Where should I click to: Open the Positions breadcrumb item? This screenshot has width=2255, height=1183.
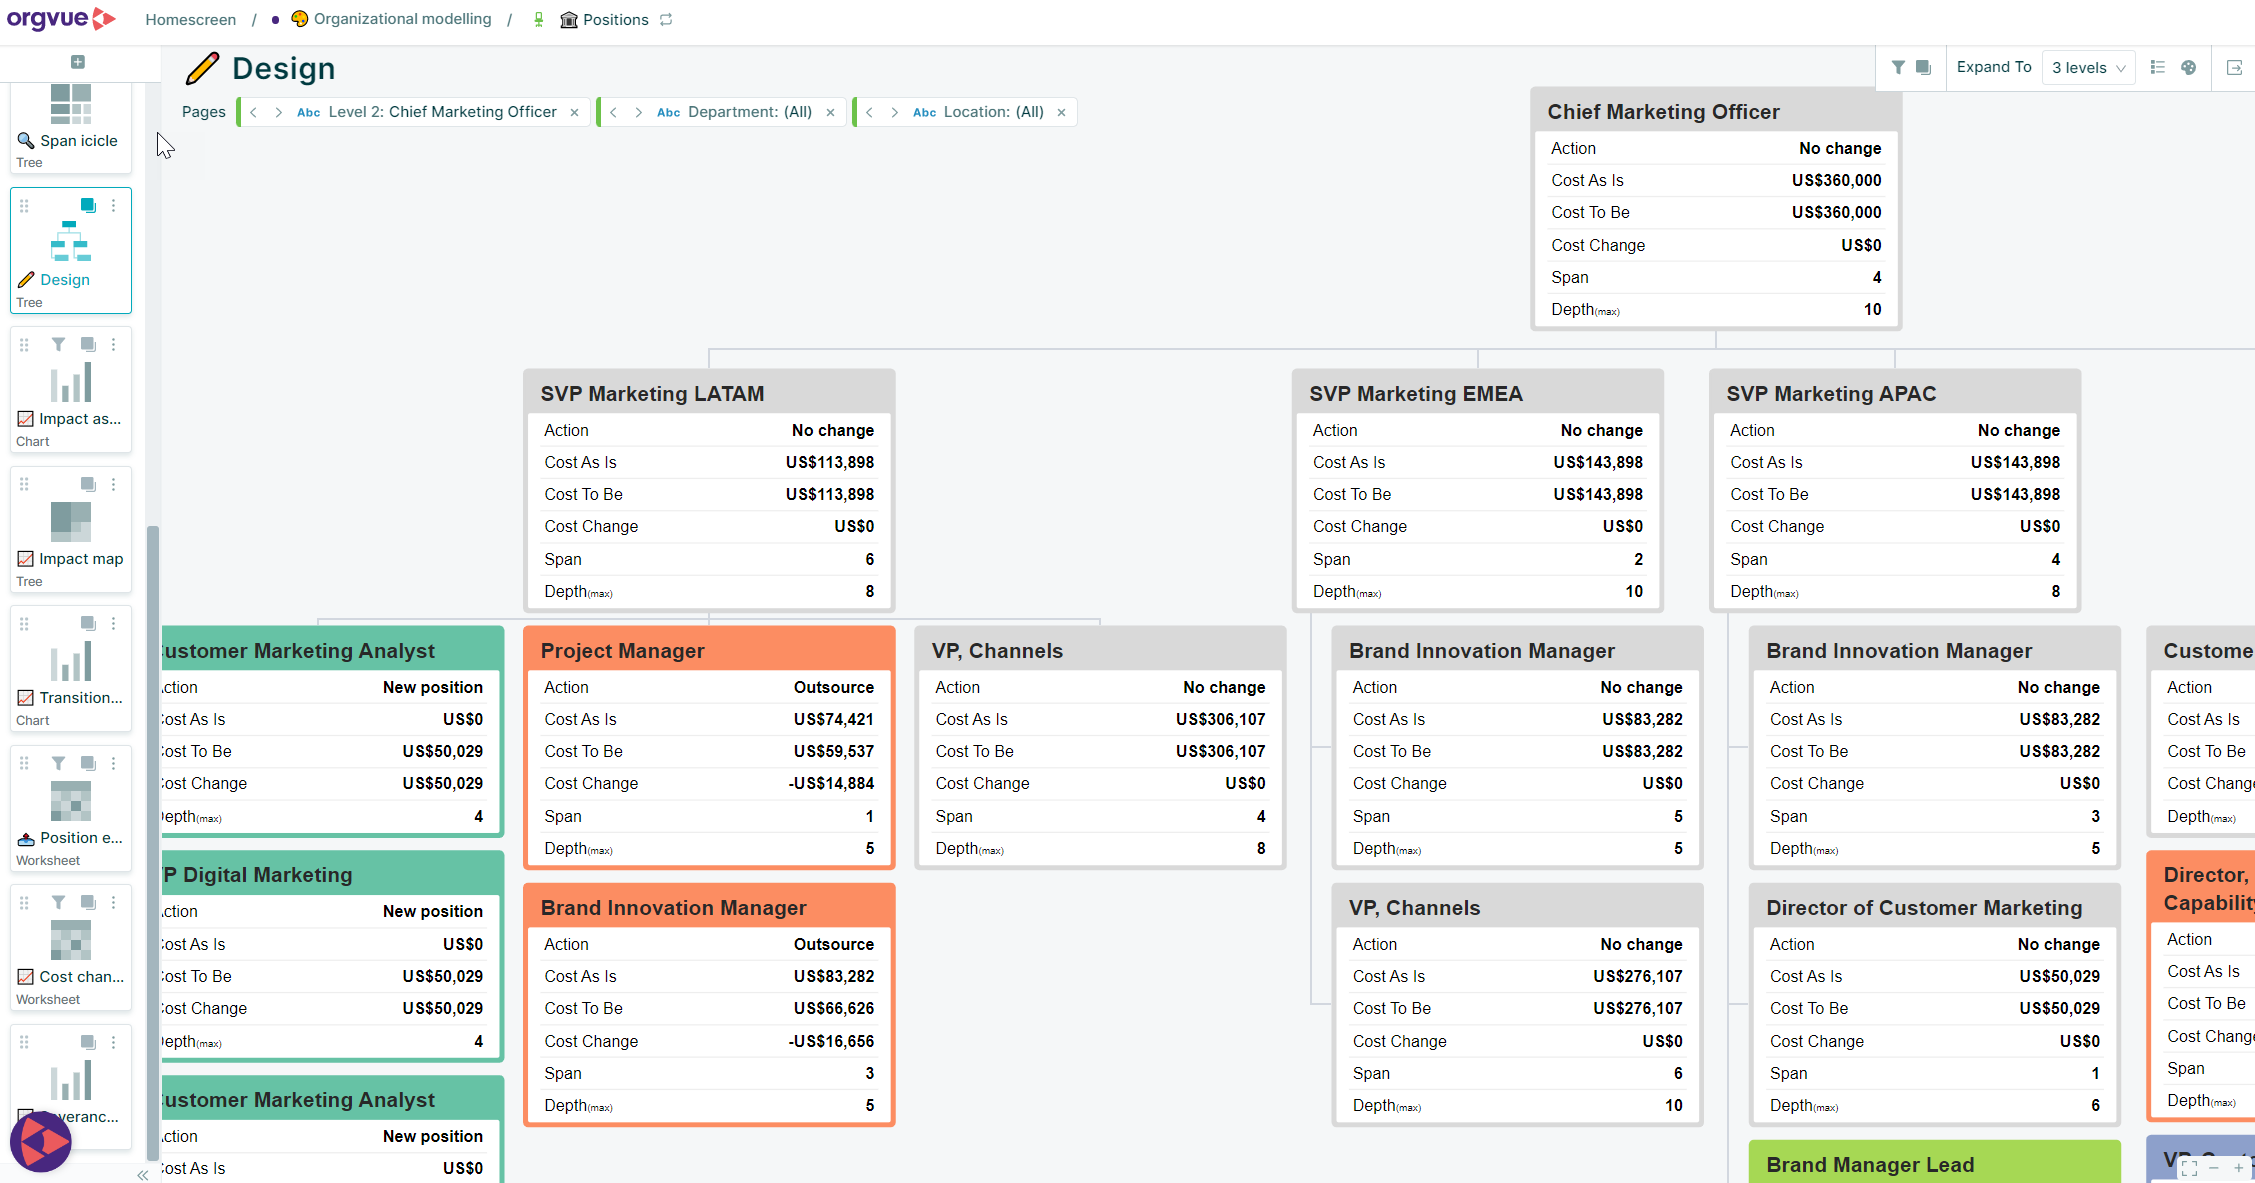(616, 19)
